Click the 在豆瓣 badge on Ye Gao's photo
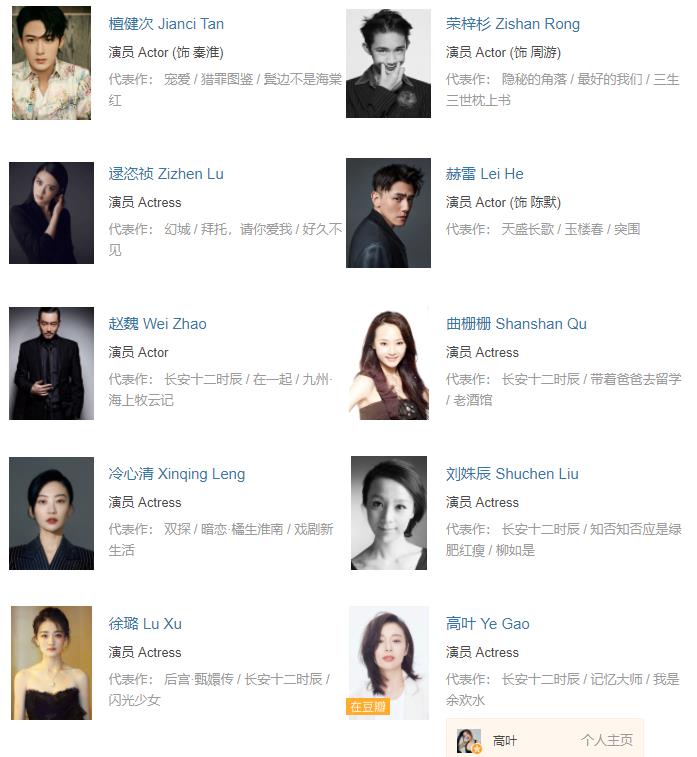697x757 pixels. (368, 707)
